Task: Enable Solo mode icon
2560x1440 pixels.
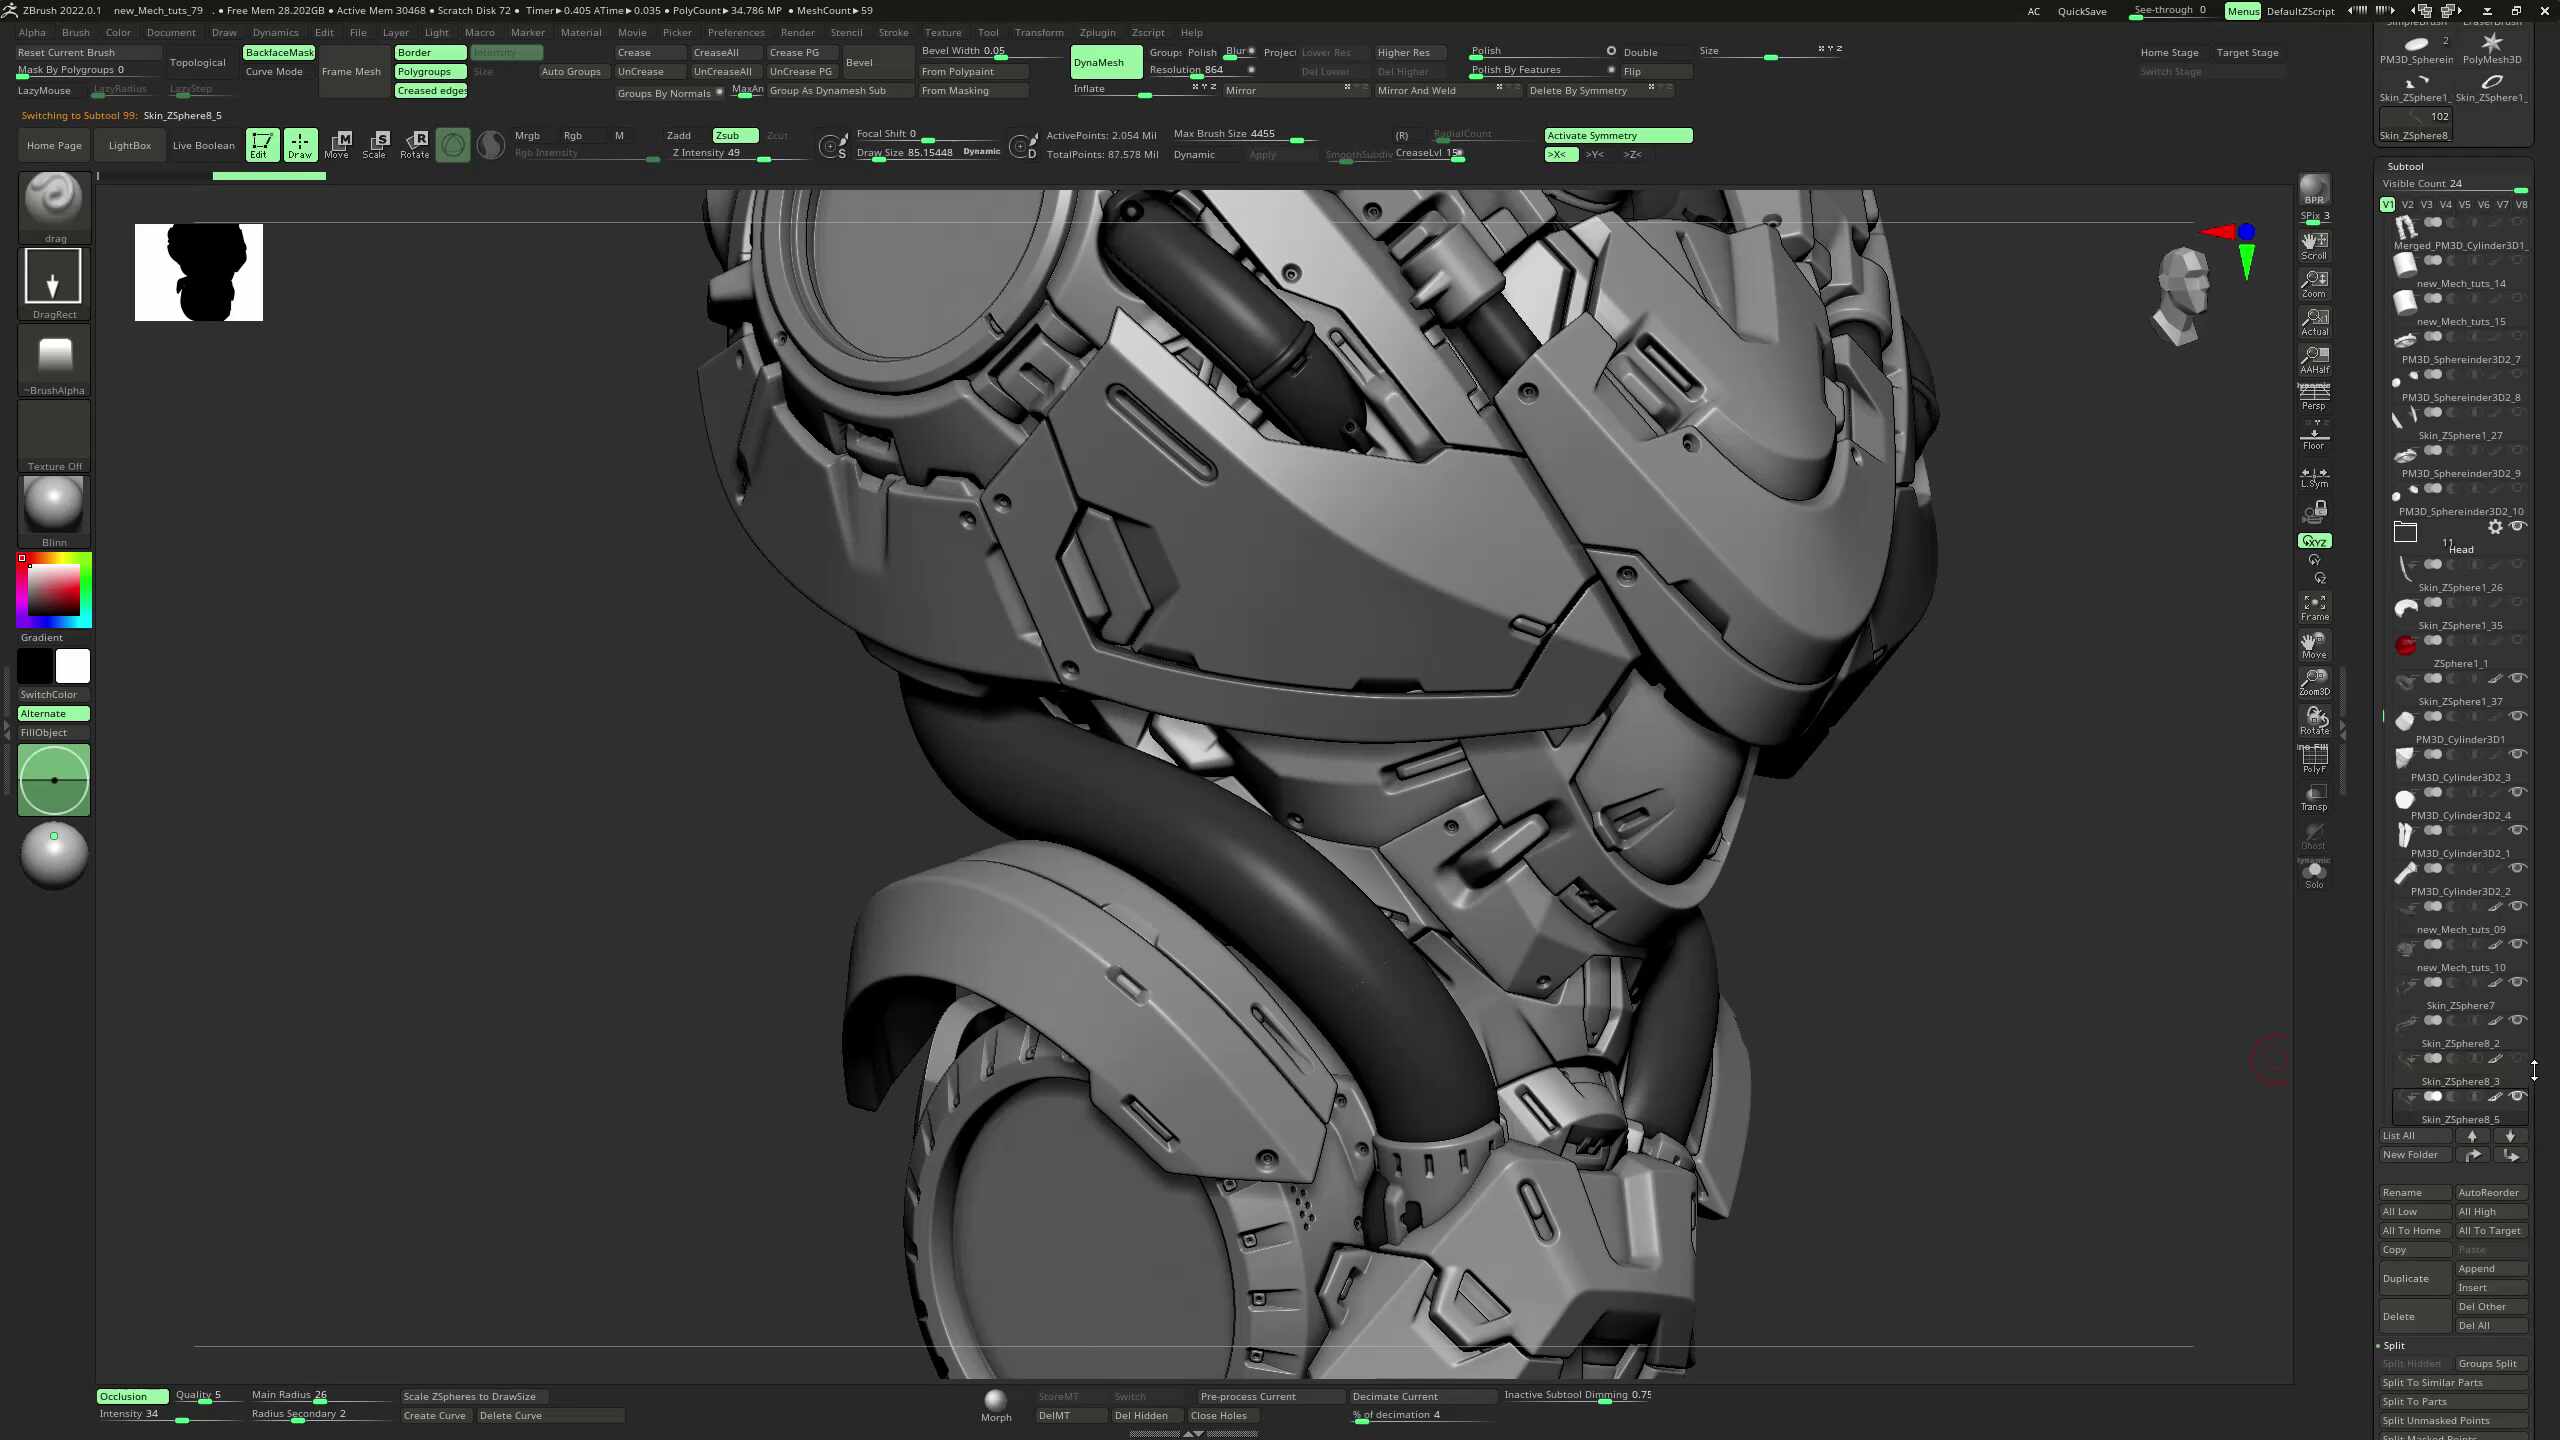Action: [2314, 875]
